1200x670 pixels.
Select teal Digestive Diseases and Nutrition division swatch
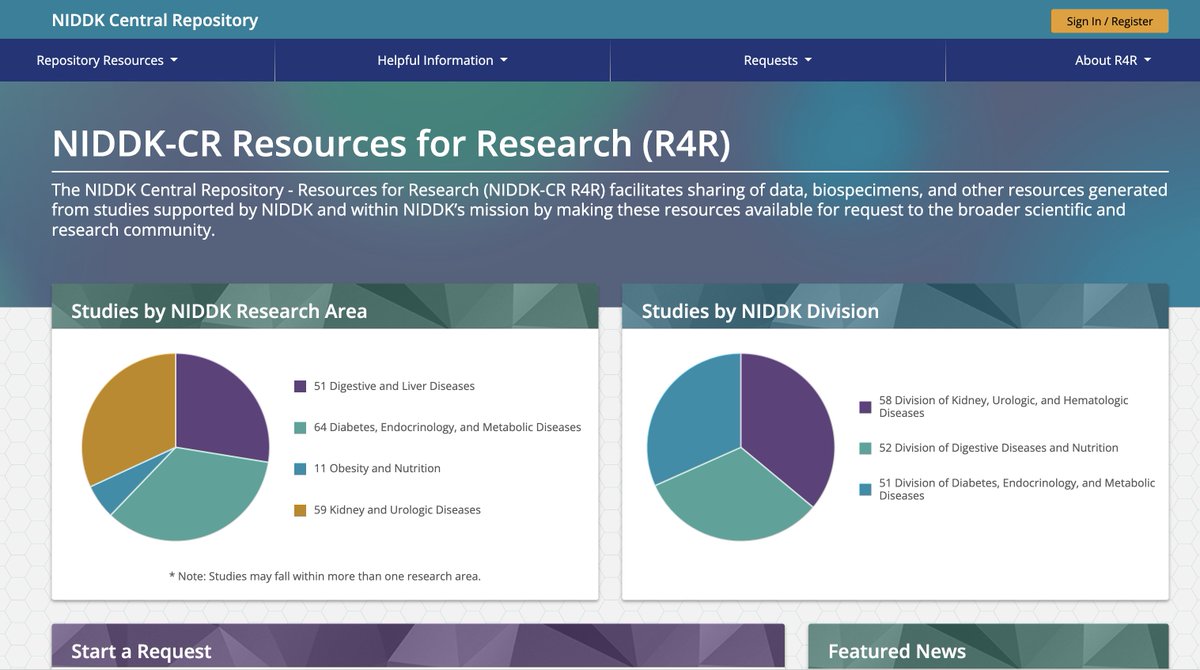pyautogui.click(x=866, y=448)
